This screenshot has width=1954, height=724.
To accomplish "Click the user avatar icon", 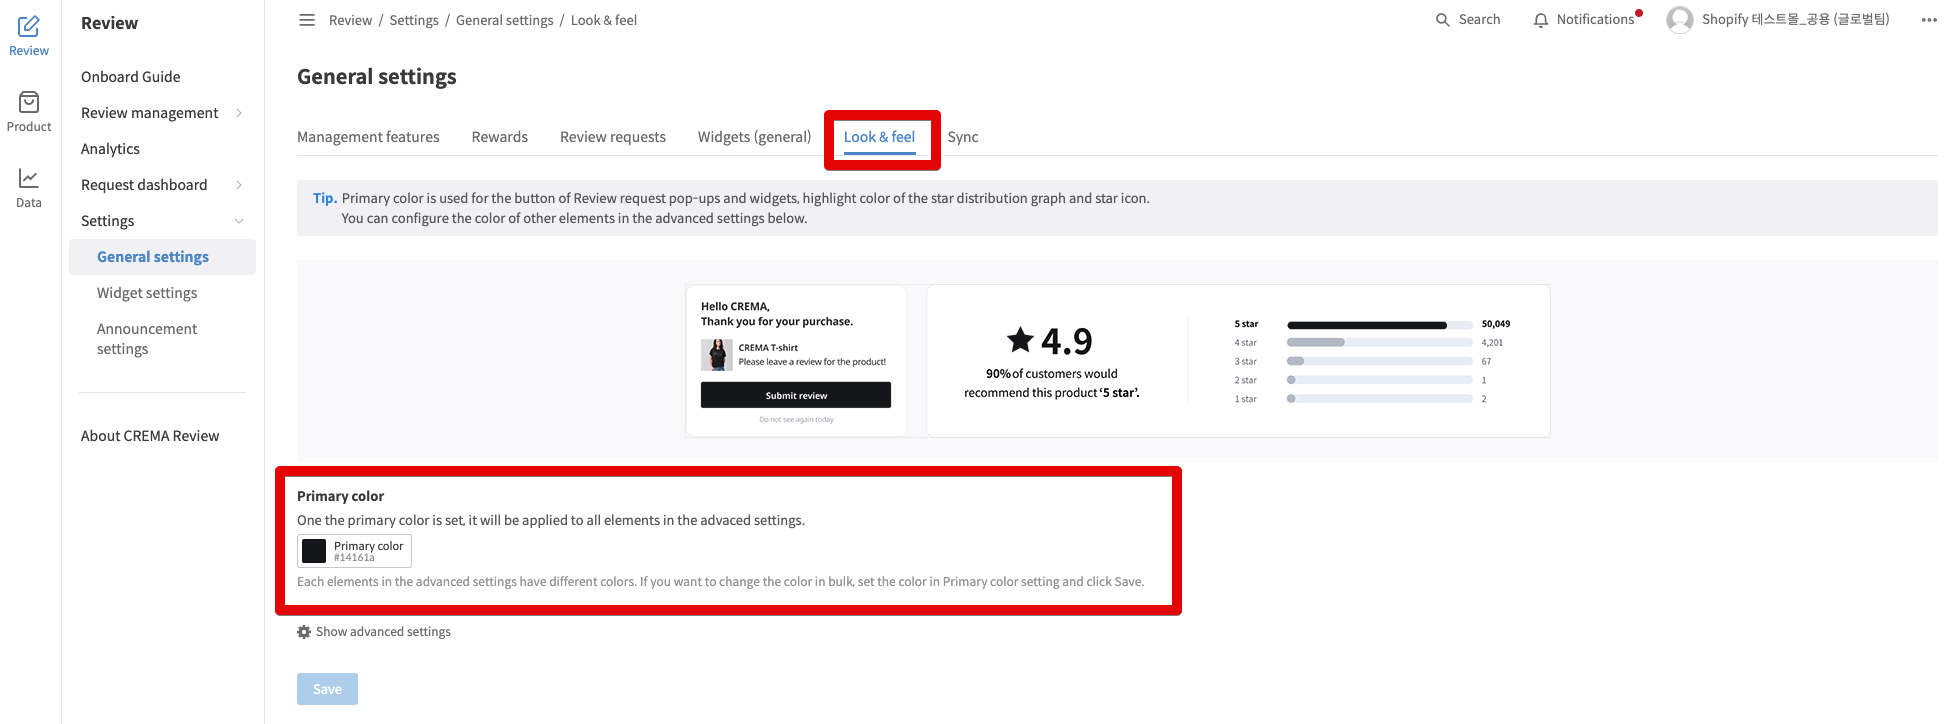I will (x=1679, y=20).
